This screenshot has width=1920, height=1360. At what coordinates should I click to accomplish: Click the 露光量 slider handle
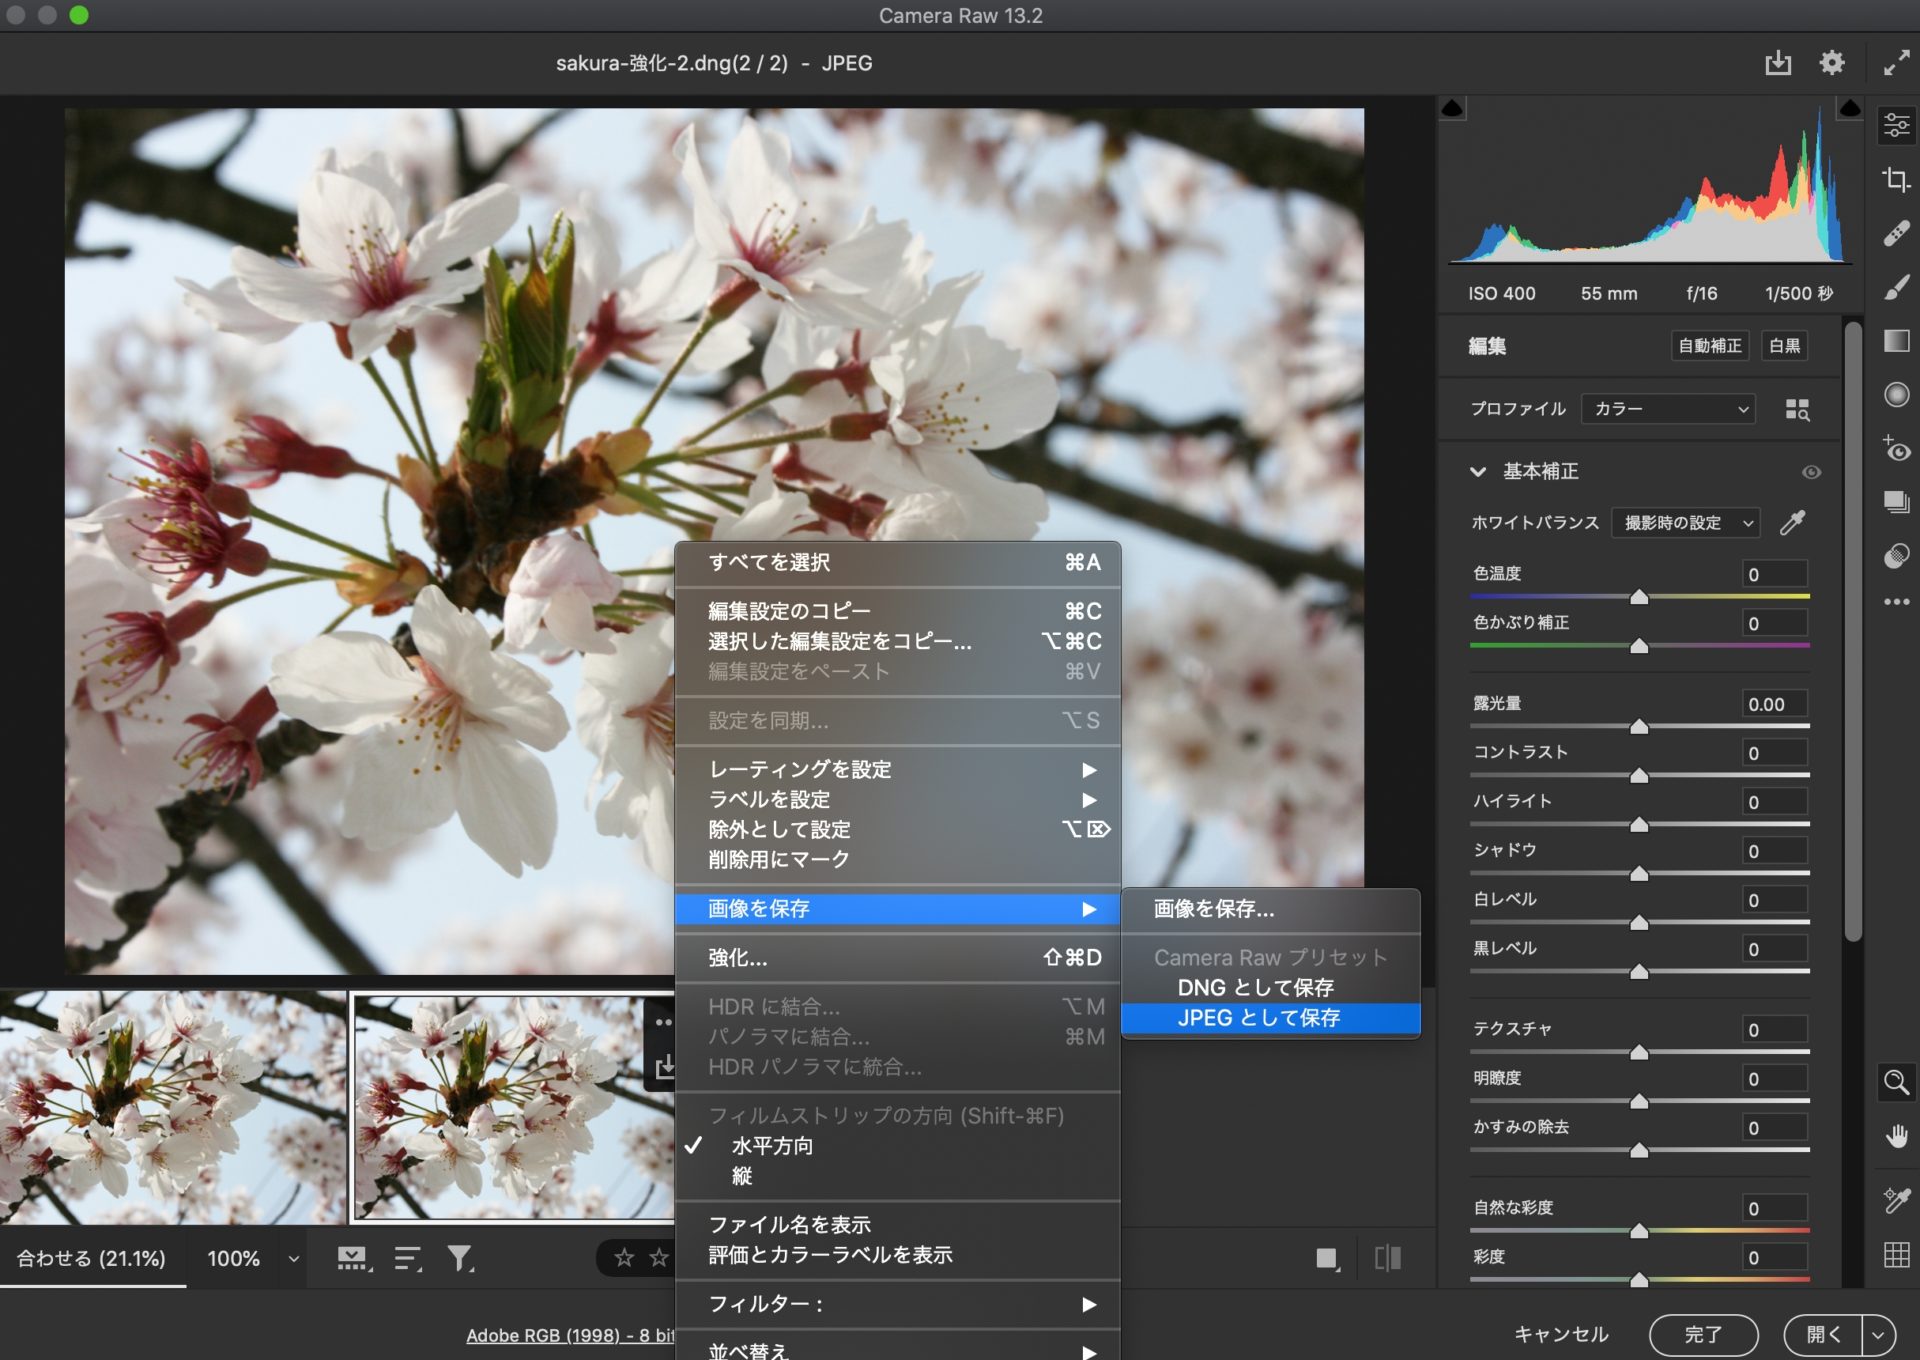[1639, 726]
